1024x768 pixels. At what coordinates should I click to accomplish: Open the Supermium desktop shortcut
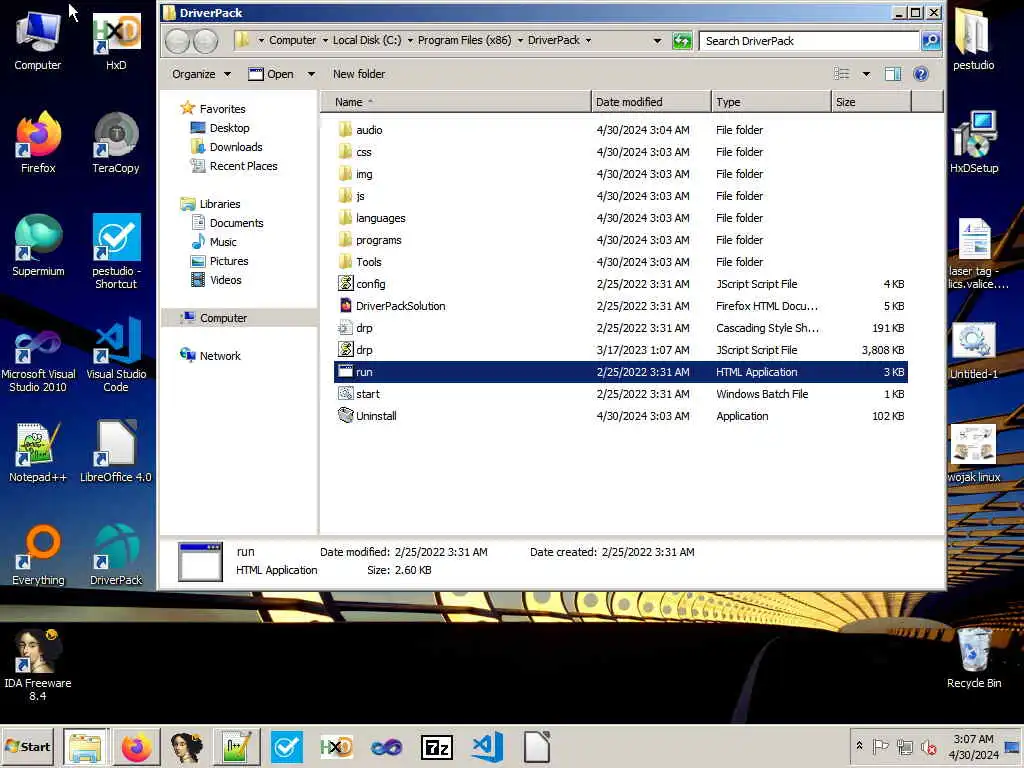pos(38,246)
